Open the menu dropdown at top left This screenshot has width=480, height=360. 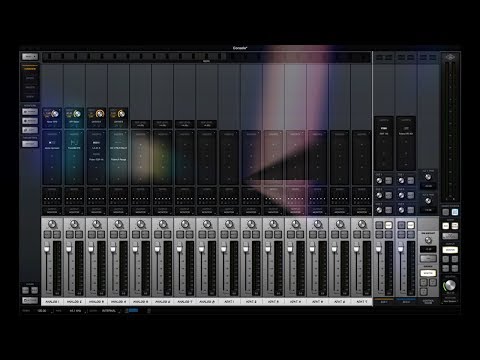click(30, 57)
